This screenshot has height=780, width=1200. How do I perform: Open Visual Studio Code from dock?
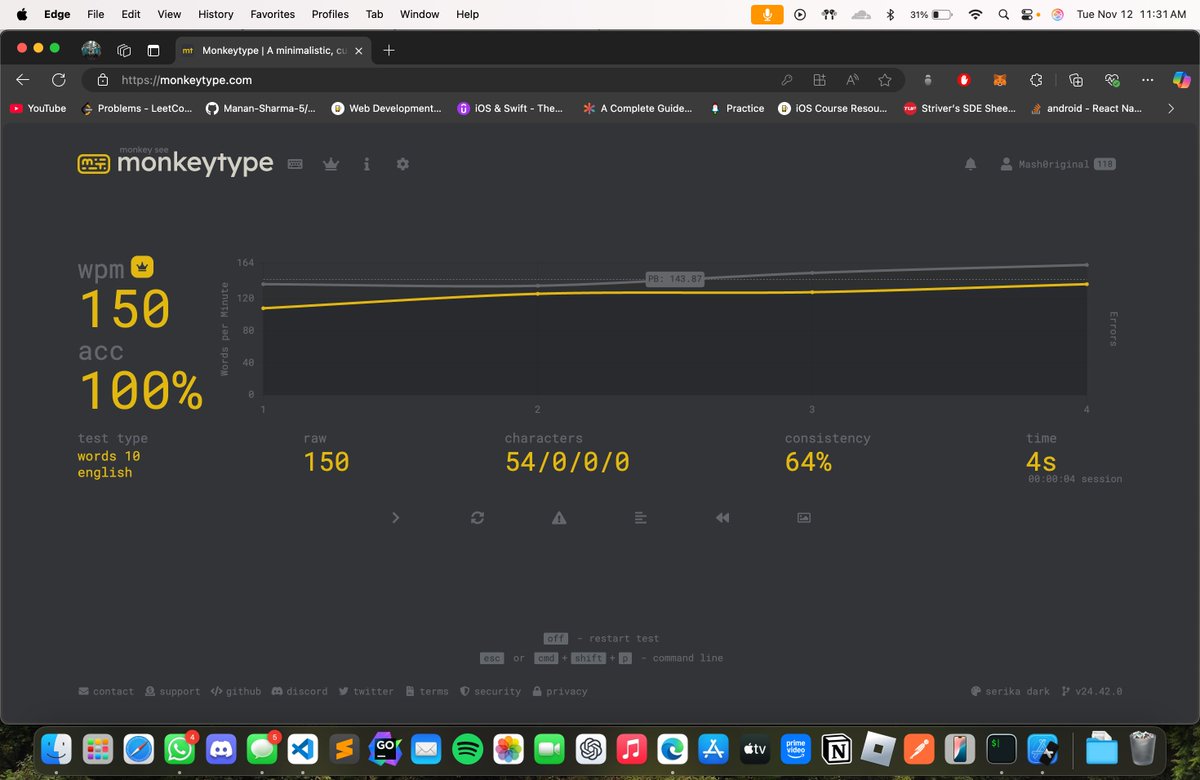click(302, 748)
